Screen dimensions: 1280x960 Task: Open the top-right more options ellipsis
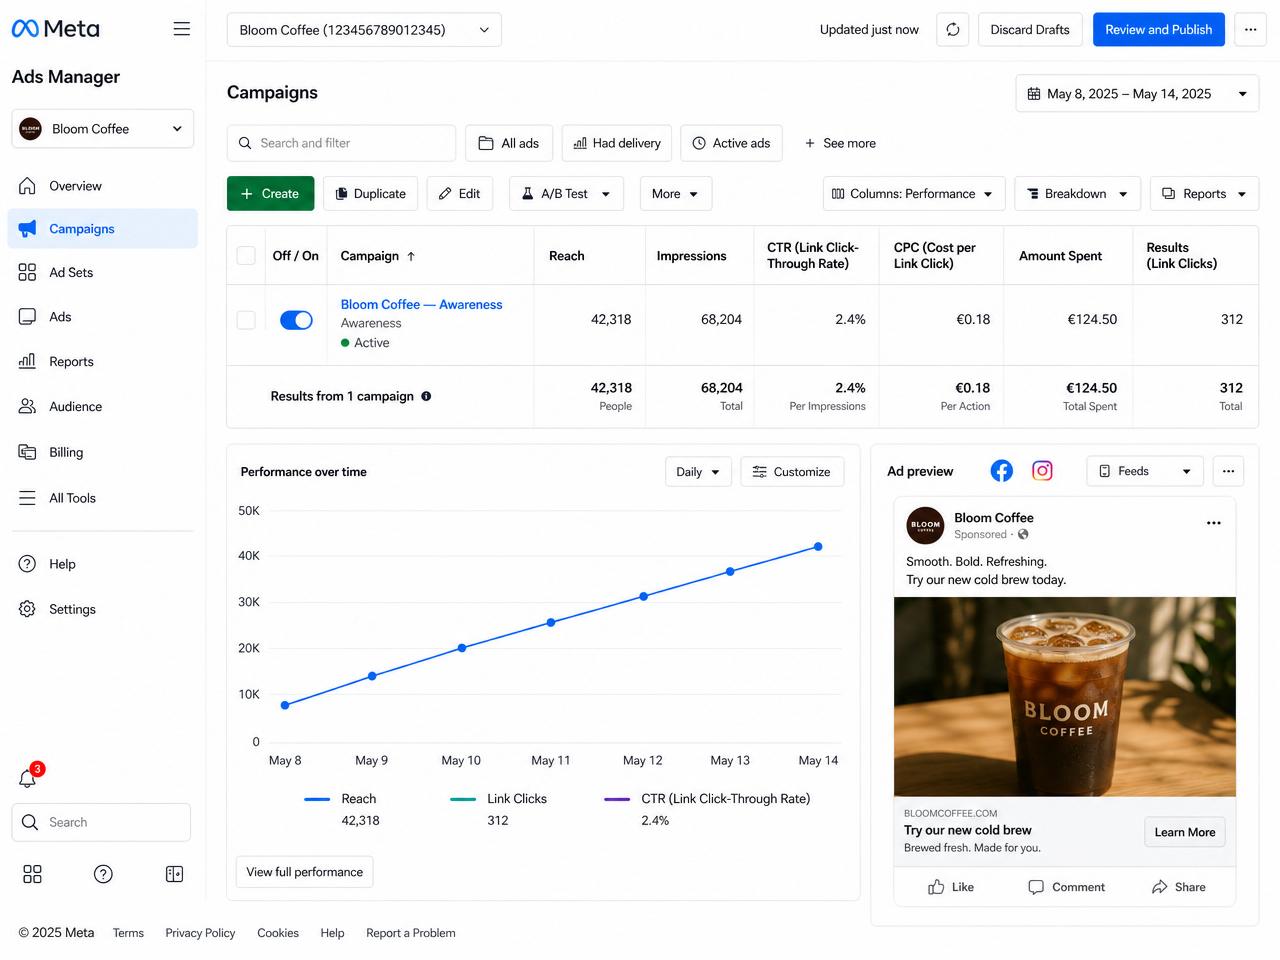point(1250,30)
